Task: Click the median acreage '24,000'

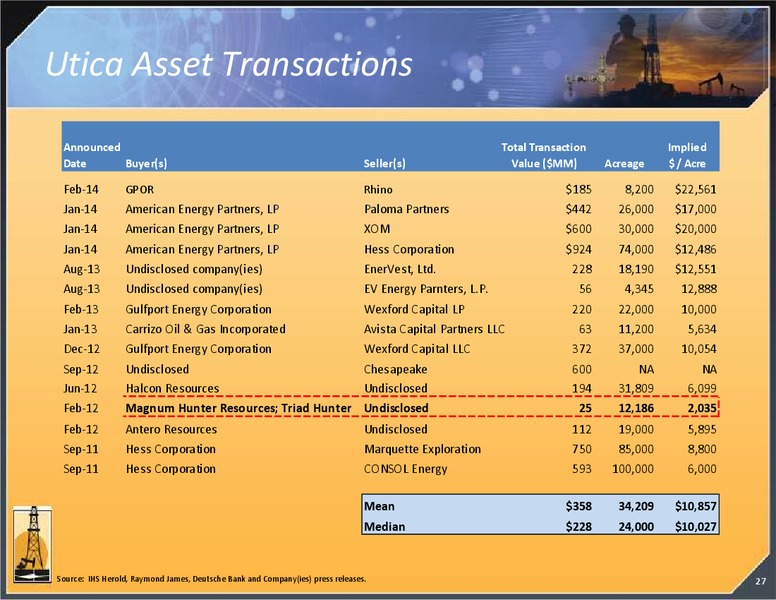Action: (x=636, y=527)
